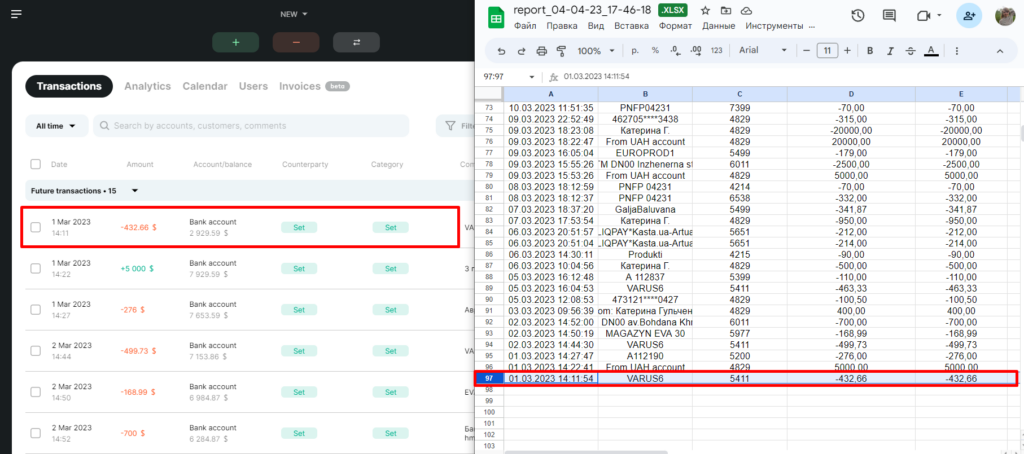Expand Future transactions • 15 section
Screen dimensions: 1024x454
[x=135, y=191]
